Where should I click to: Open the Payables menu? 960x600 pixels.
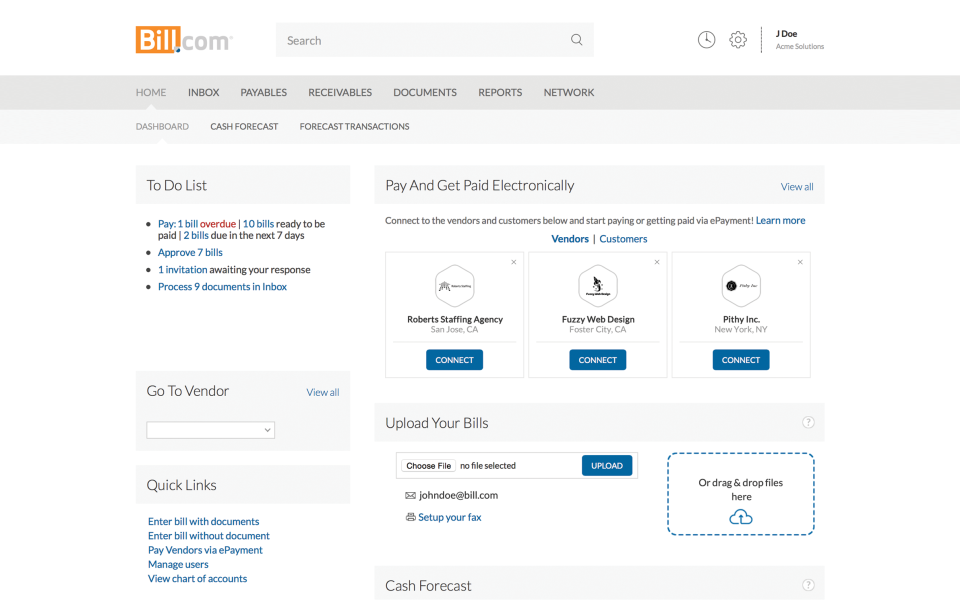[263, 92]
